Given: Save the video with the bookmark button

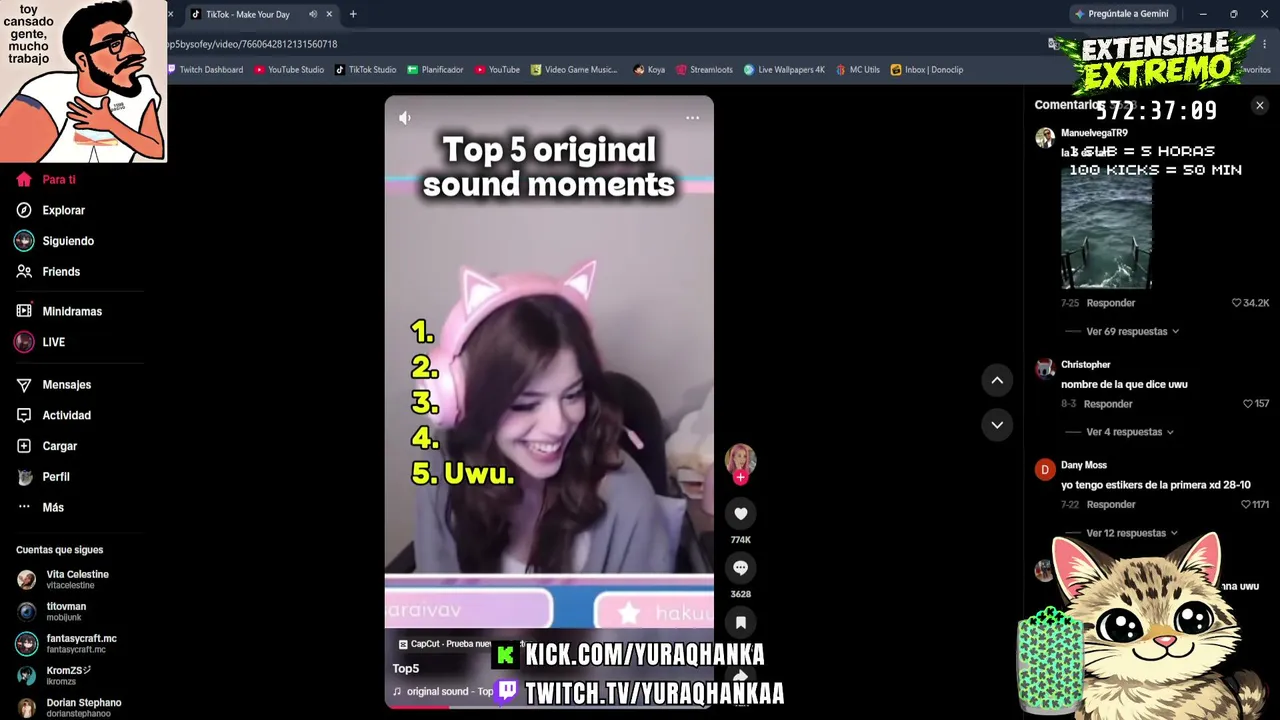Looking at the screenshot, I should coord(740,622).
